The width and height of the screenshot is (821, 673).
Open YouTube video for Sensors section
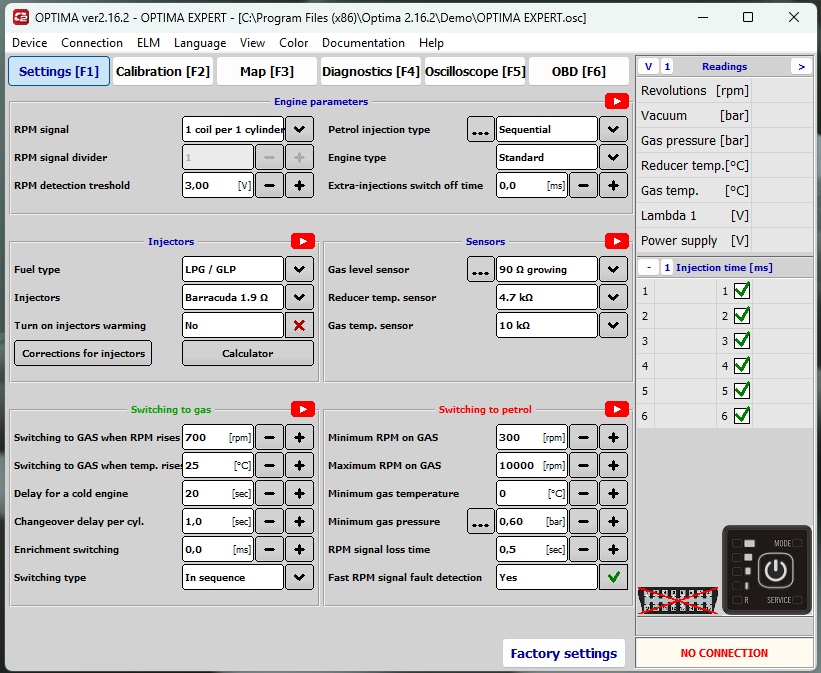coord(616,241)
